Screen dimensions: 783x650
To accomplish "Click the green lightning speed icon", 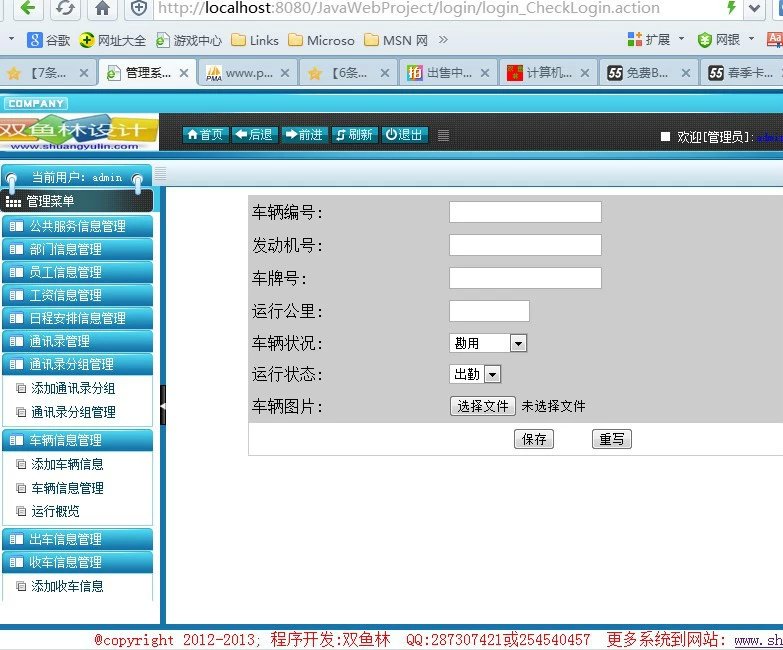I will [732, 7].
